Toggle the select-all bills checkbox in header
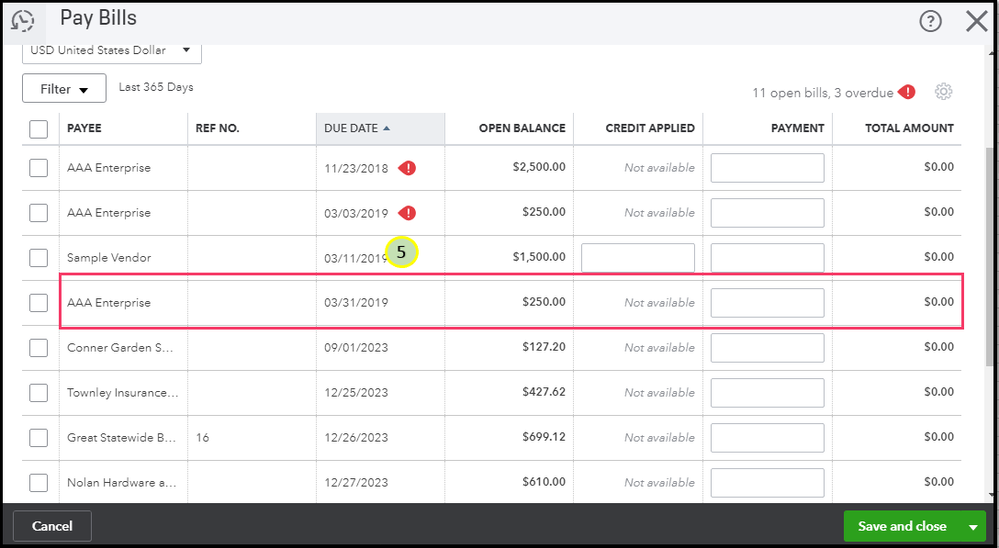This screenshot has height=548, width=999. [x=38, y=128]
